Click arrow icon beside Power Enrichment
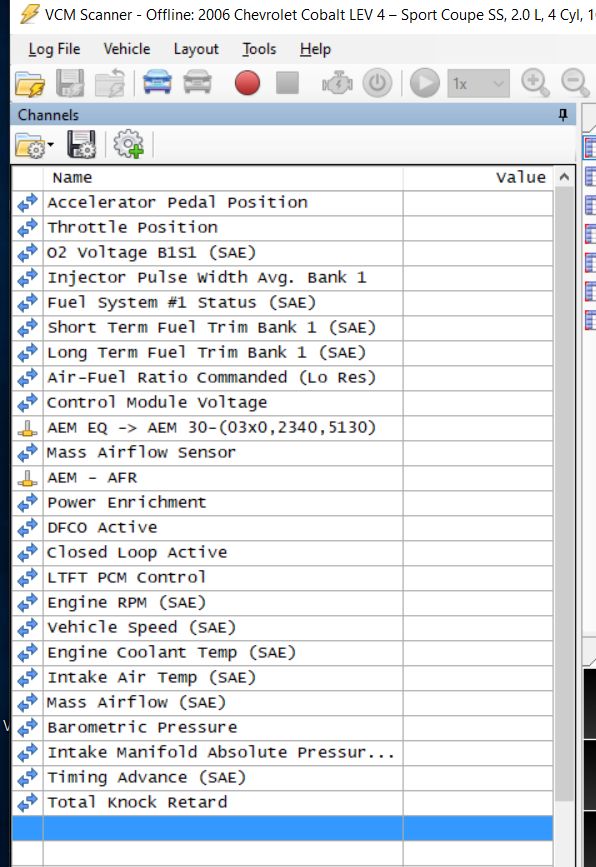The height and width of the screenshot is (867, 596). [x=28, y=502]
